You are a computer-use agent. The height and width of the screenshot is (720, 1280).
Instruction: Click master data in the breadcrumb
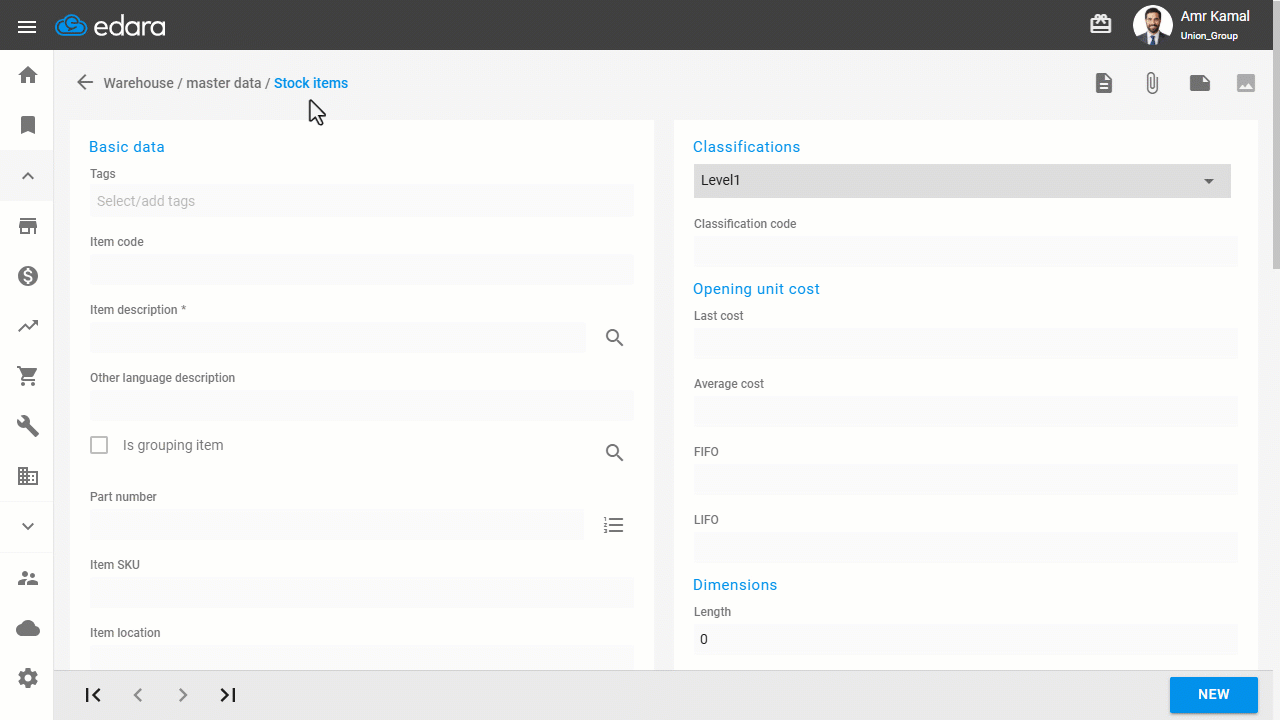pyautogui.click(x=224, y=83)
